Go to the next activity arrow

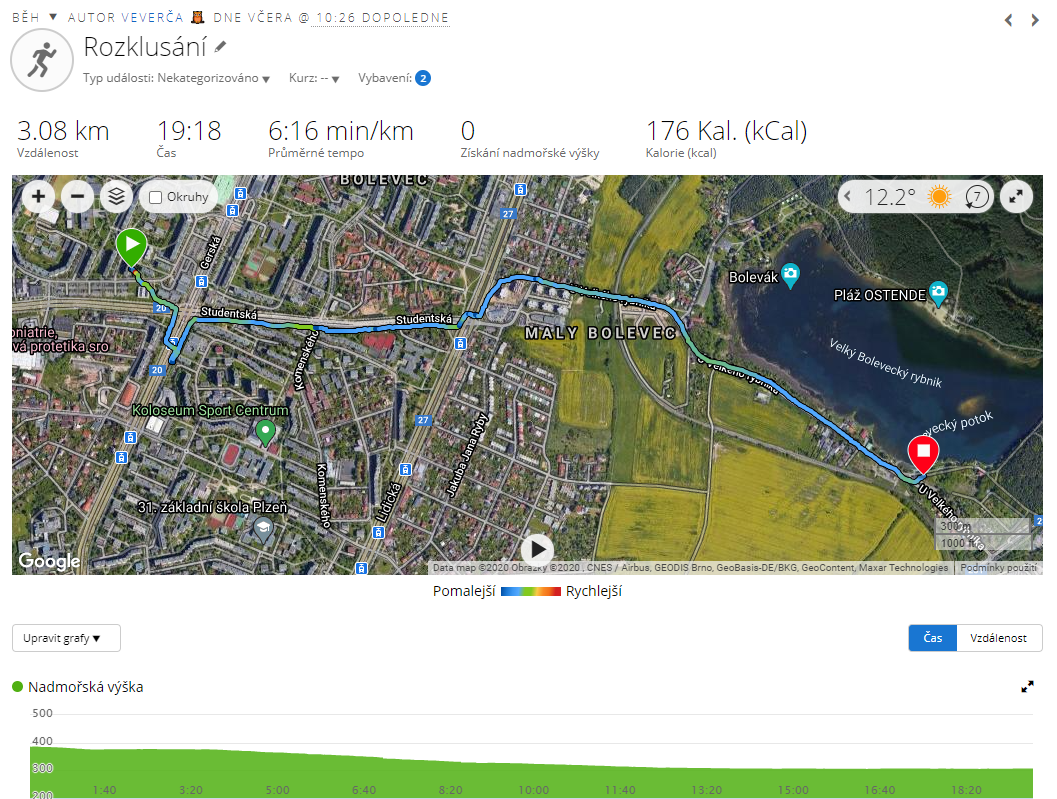[x=1035, y=20]
